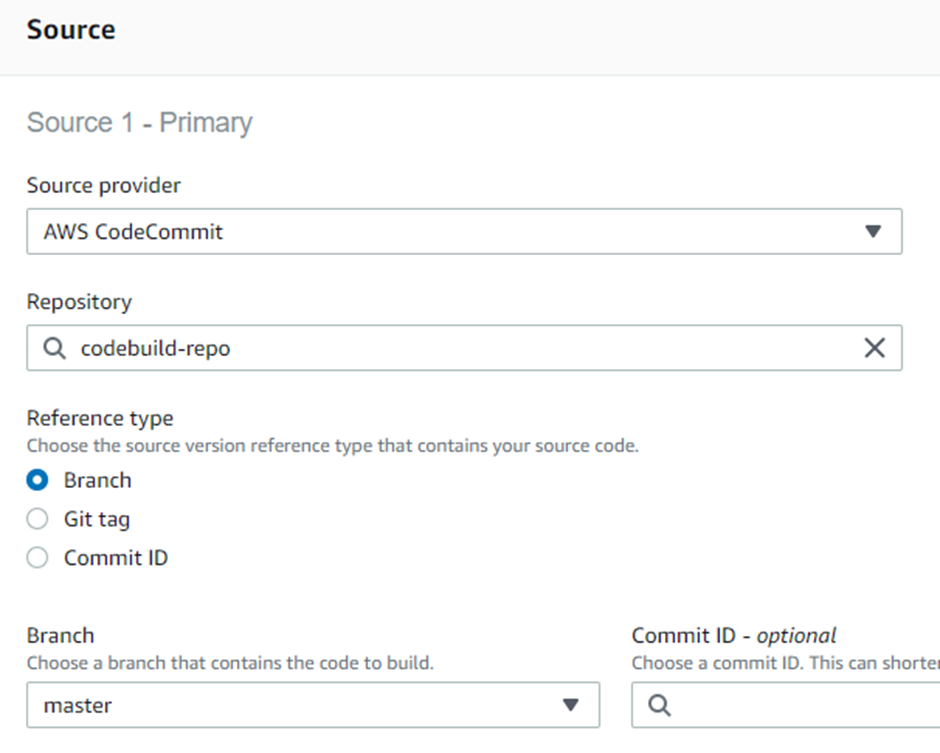940x753 pixels.
Task: Click the "Git tag" option label text
Action: (97, 519)
